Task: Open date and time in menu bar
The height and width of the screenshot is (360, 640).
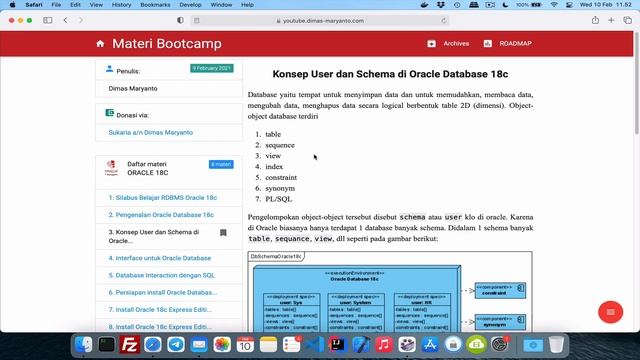Action: (x=606, y=5)
